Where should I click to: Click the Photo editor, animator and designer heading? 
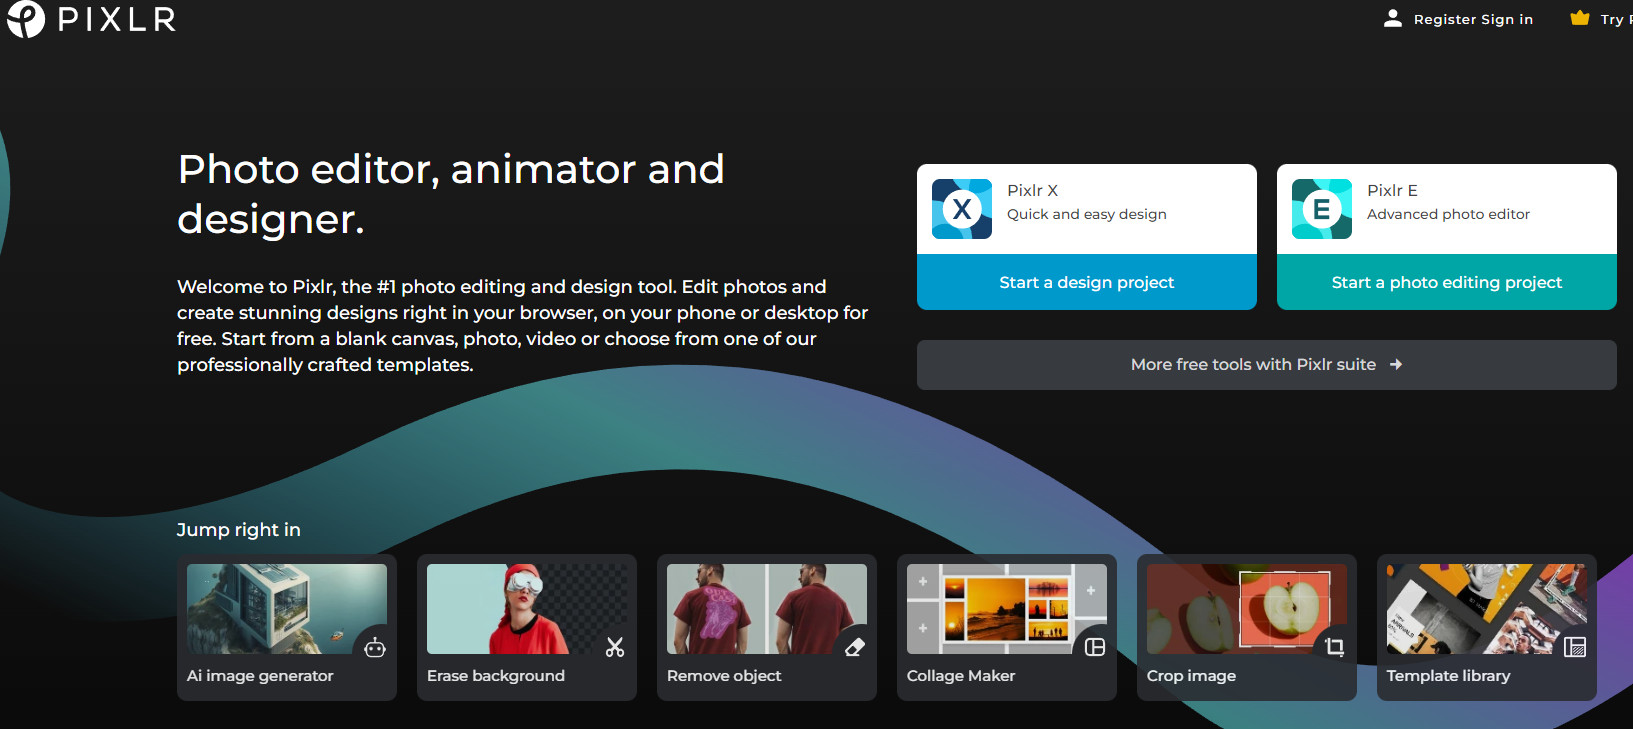[451, 194]
